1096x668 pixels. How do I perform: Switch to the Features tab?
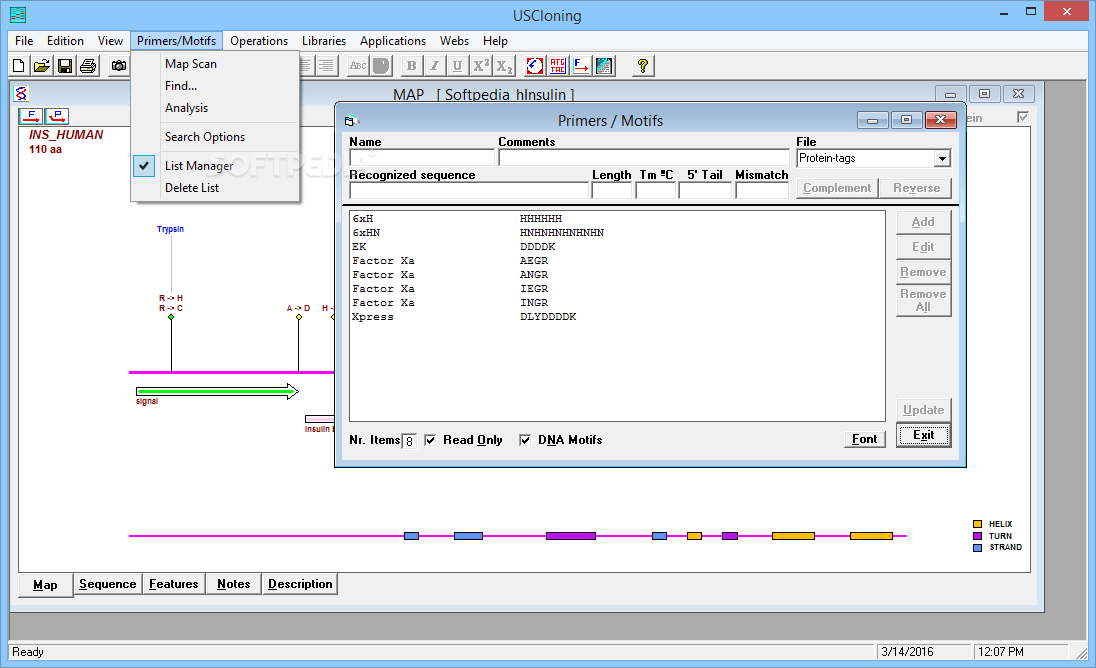(x=173, y=584)
